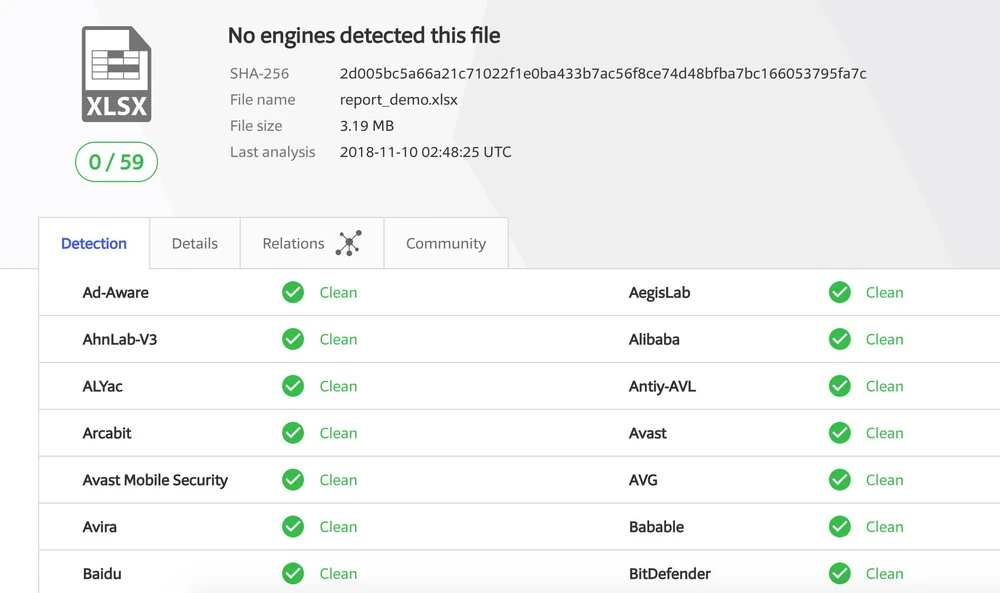The height and width of the screenshot is (593, 1000).
Task: Click the Relations graph network icon
Action: 348,243
